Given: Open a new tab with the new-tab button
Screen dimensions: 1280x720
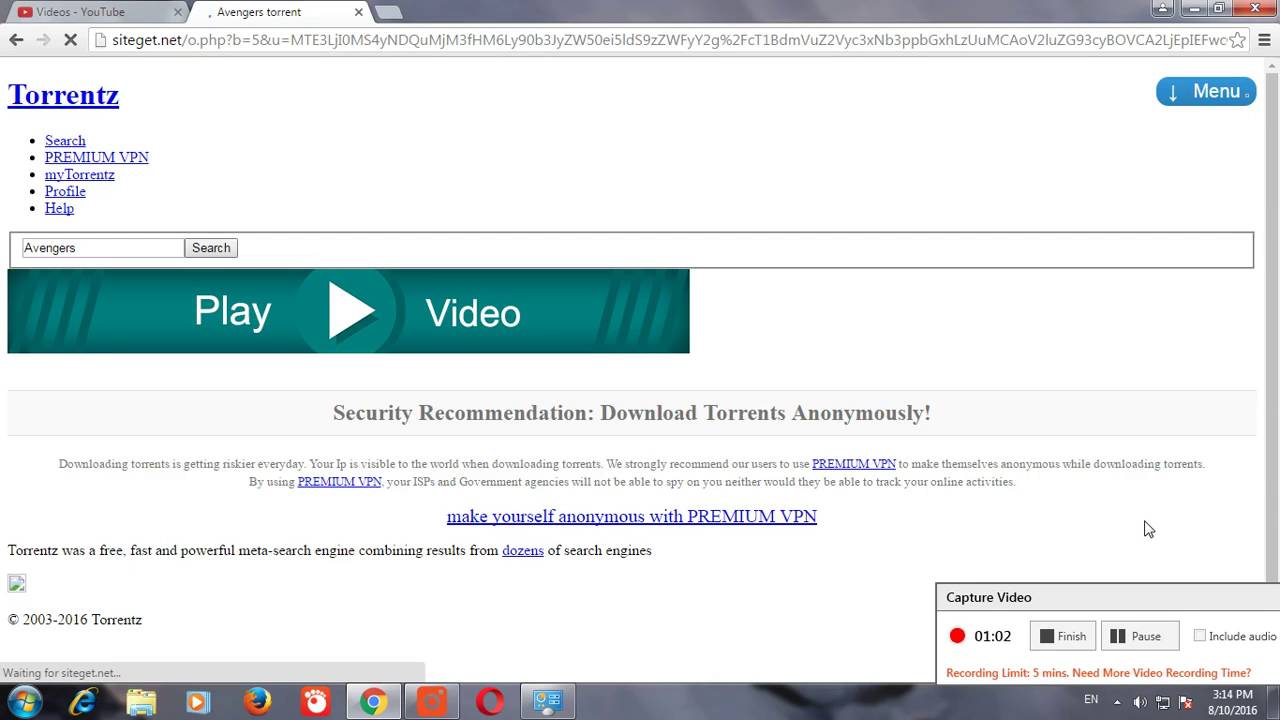Looking at the screenshot, I should point(388,12).
